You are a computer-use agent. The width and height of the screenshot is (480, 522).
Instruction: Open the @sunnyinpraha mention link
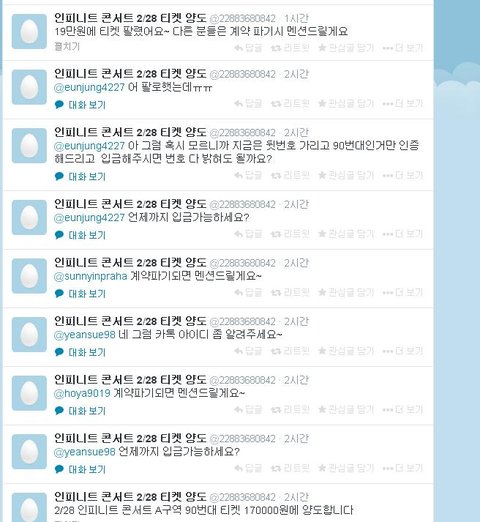[90, 276]
